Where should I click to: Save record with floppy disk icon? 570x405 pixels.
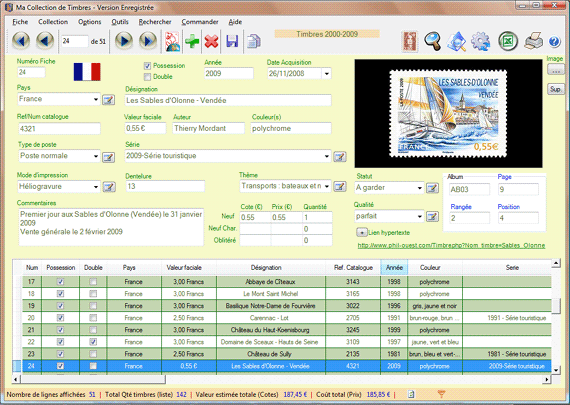tap(232, 41)
